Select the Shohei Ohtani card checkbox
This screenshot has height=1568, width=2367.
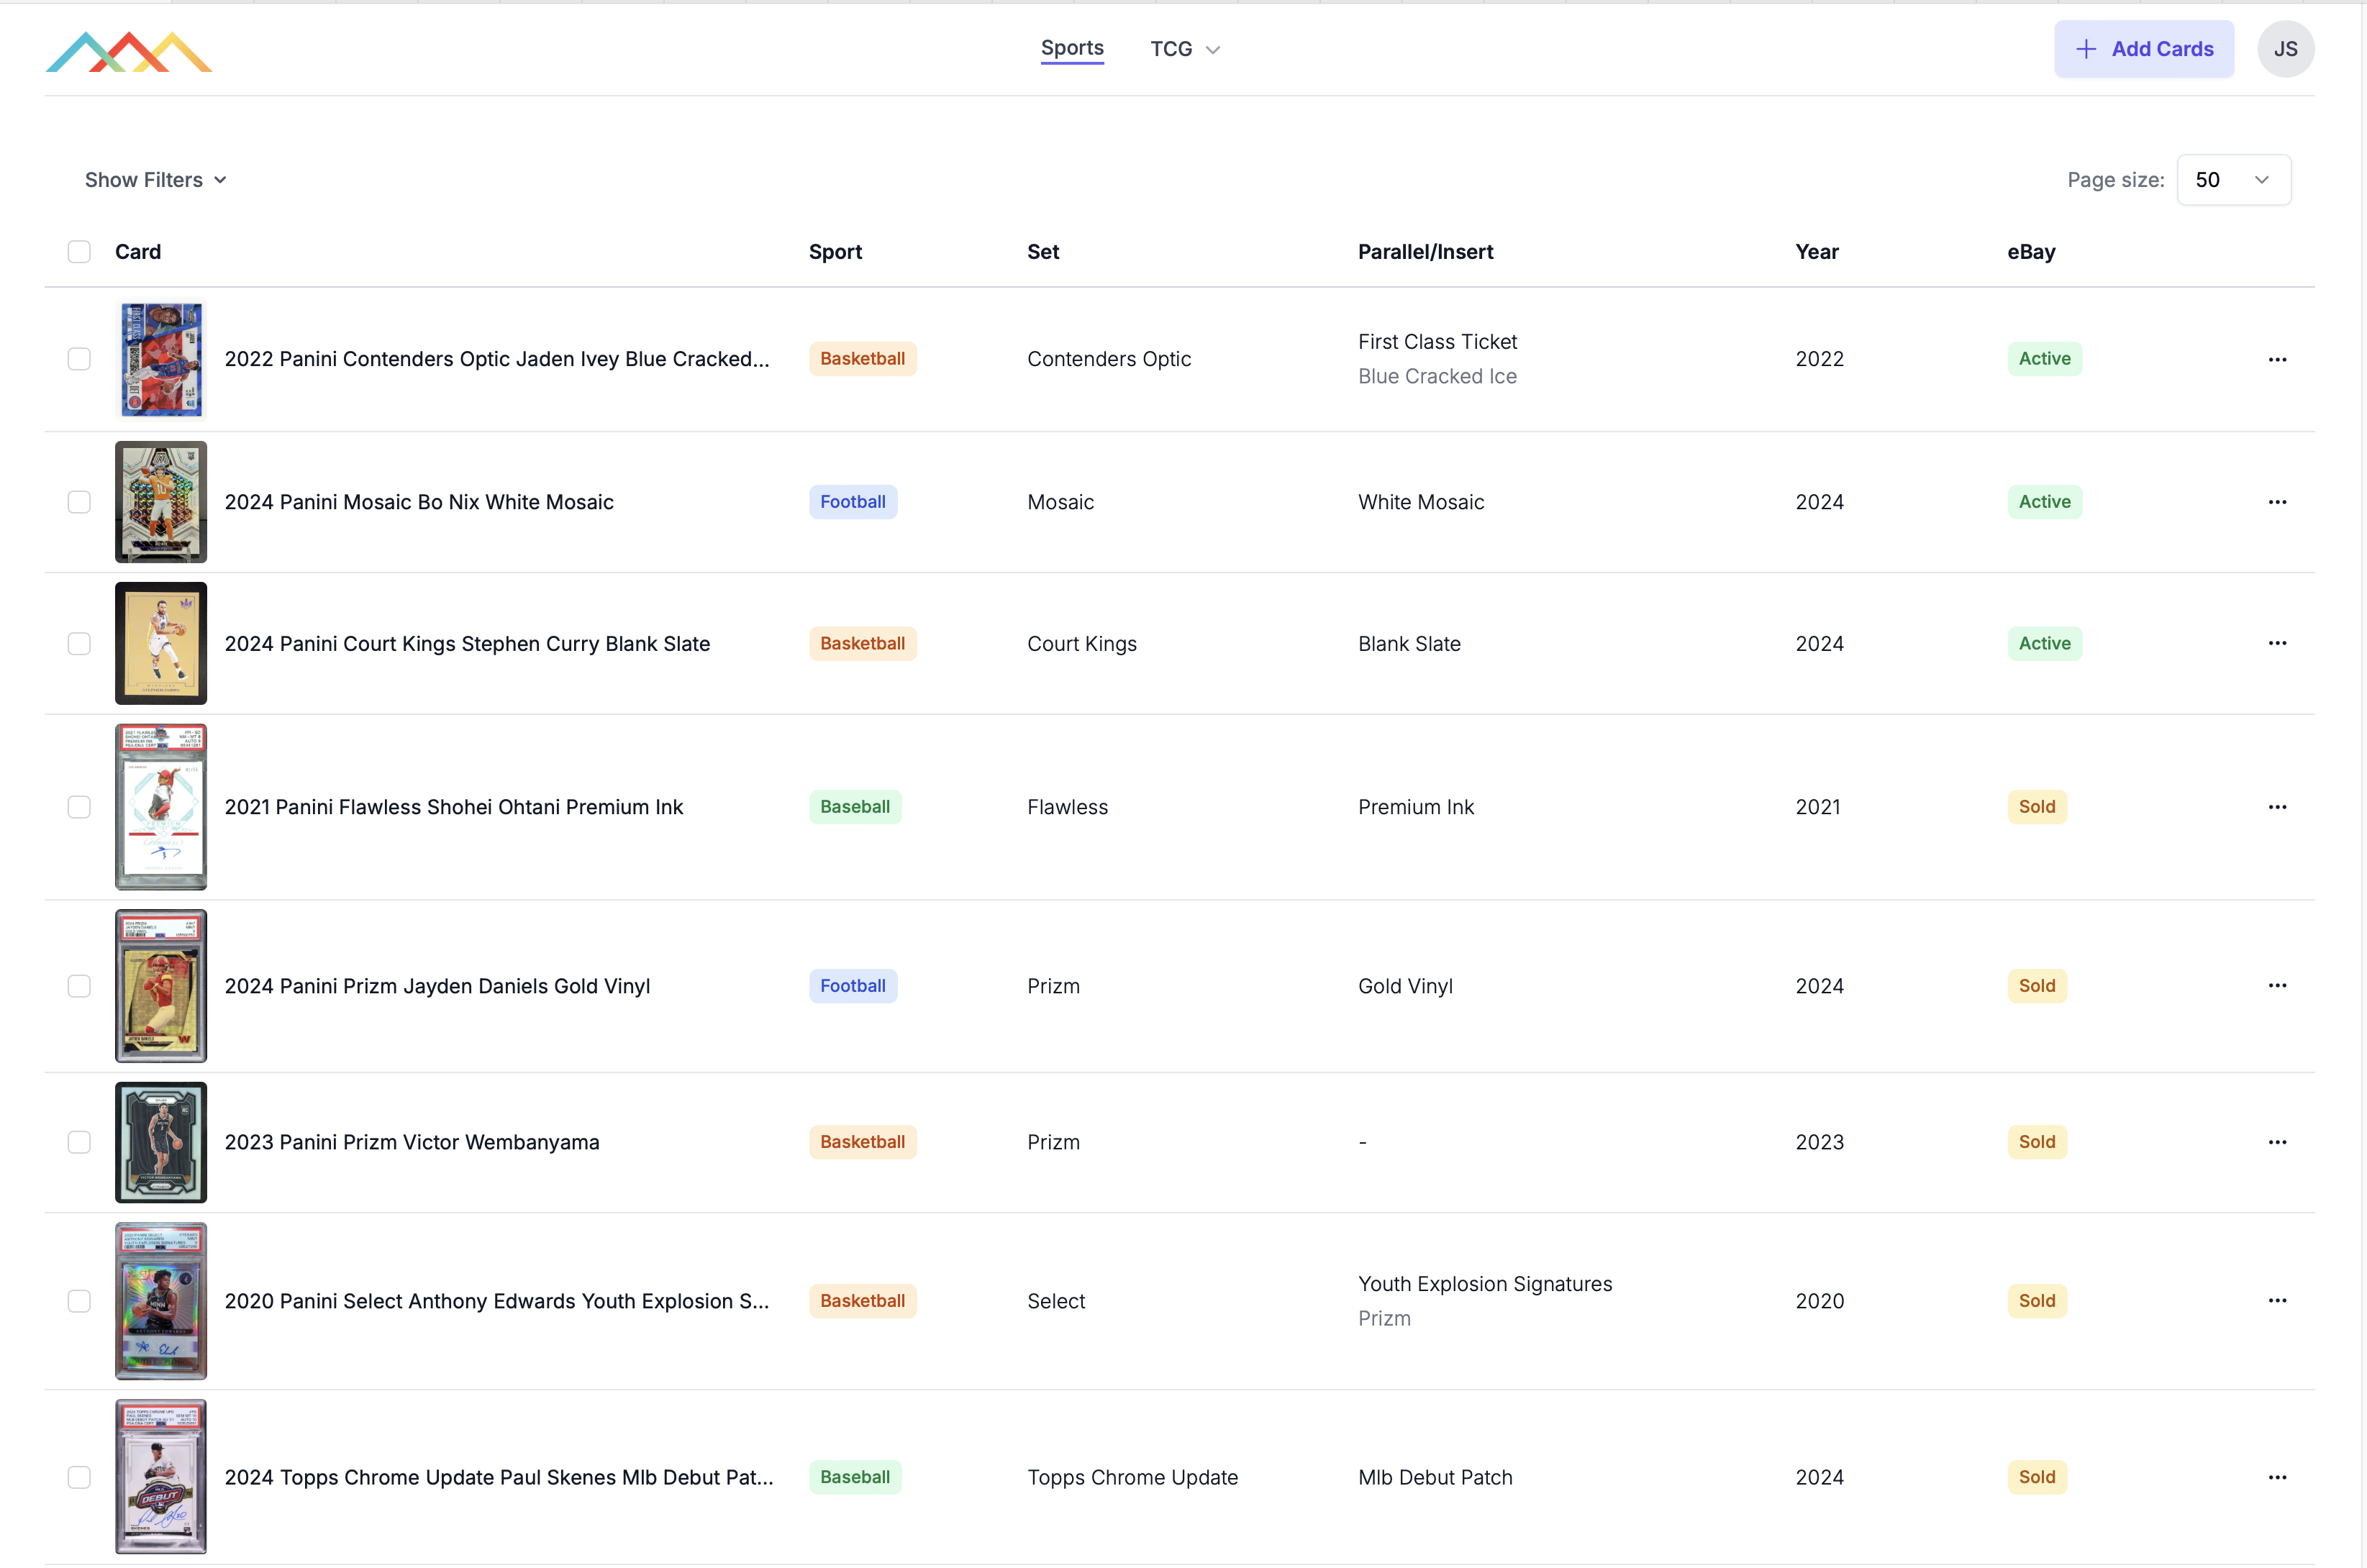[79, 807]
